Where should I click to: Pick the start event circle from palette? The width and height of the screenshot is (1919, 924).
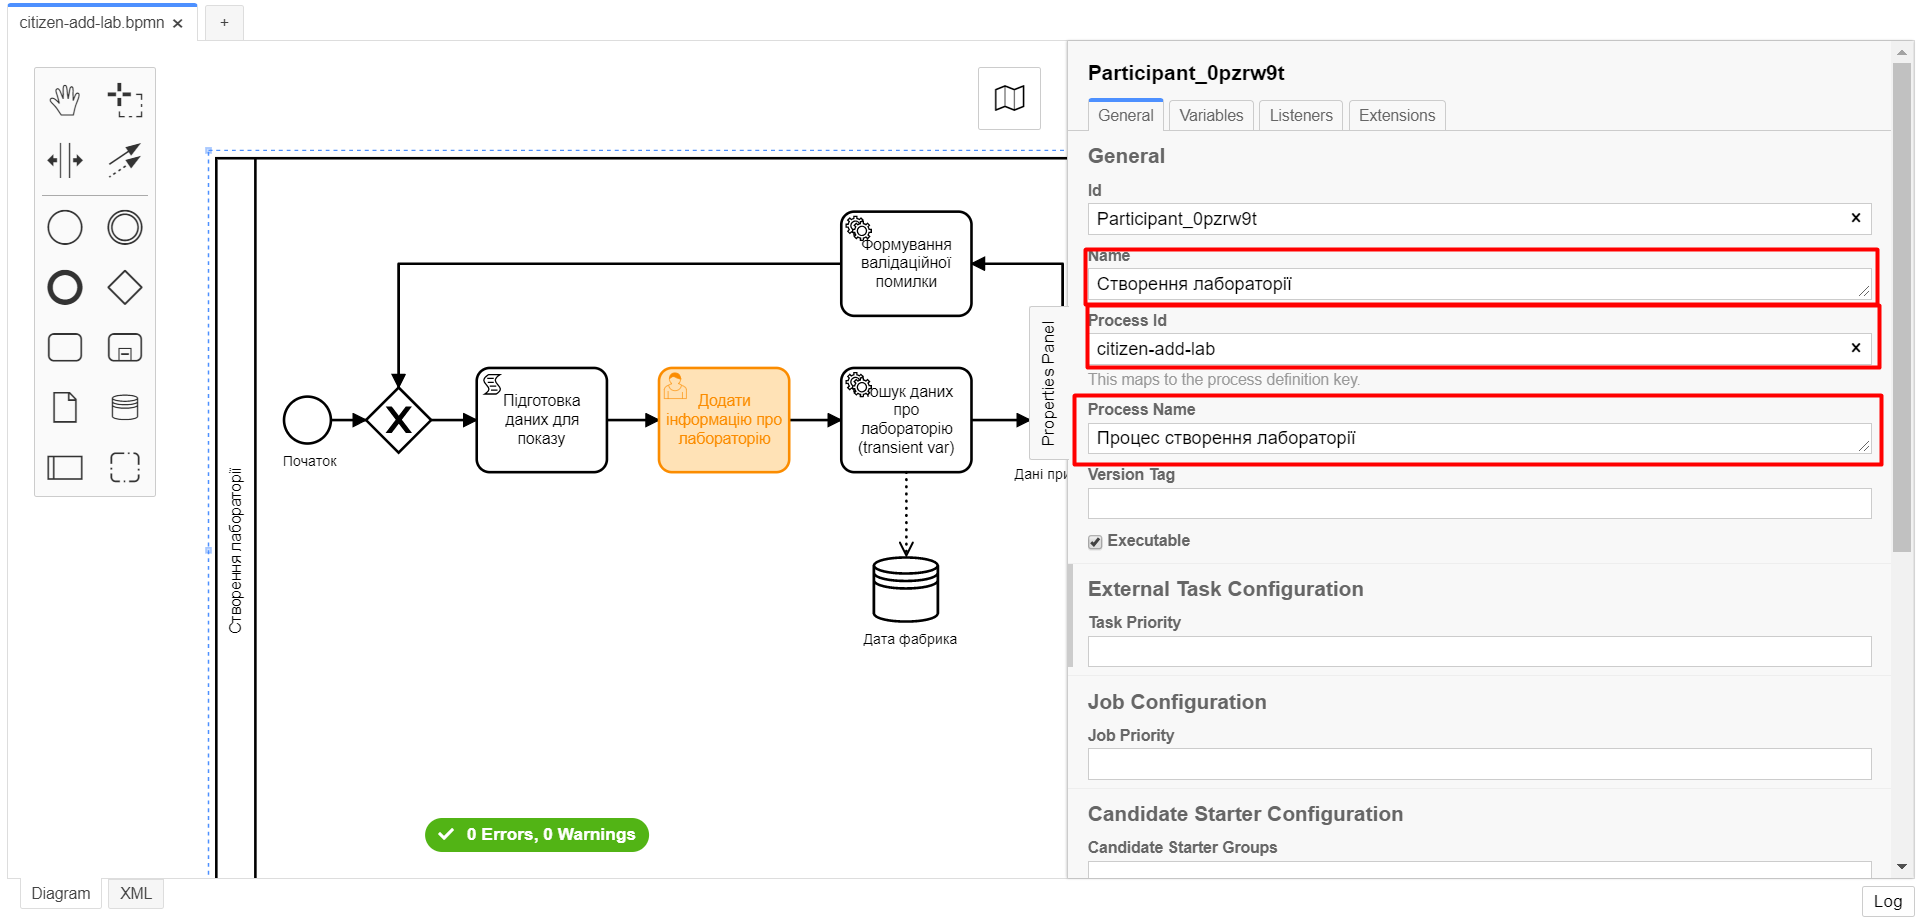(65, 228)
